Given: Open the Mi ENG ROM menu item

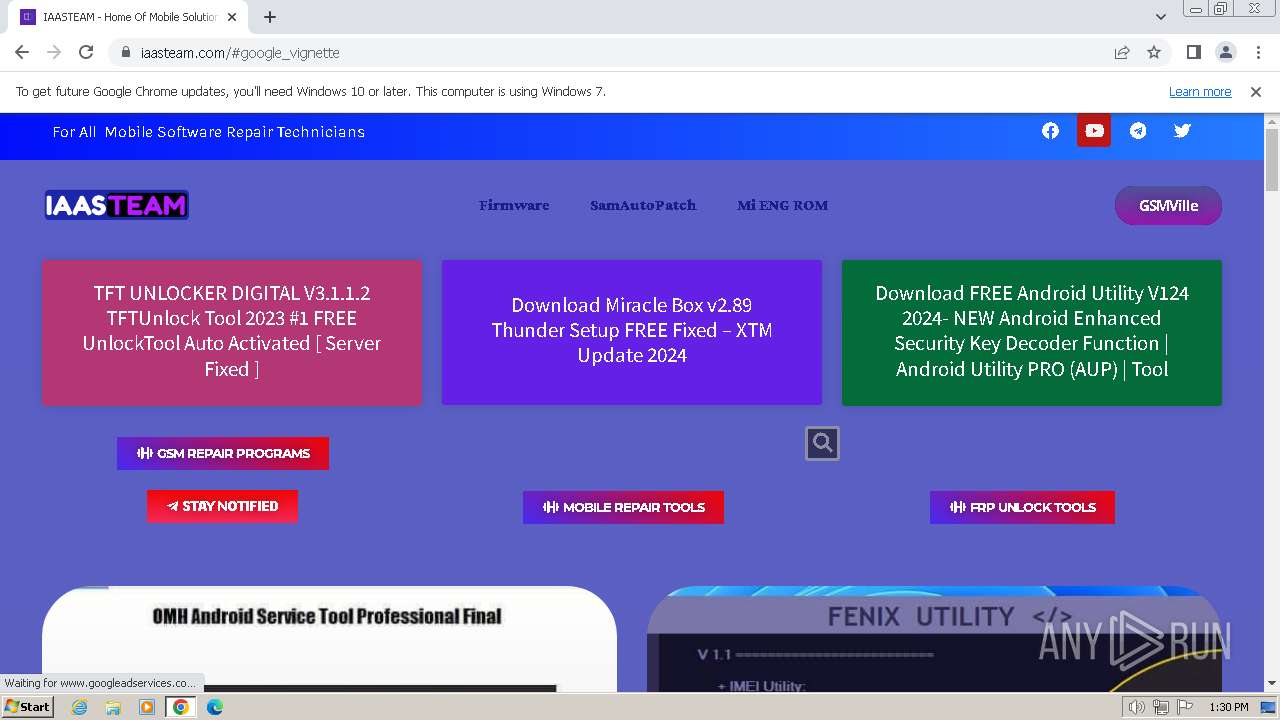Looking at the screenshot, I should point(783,205).
